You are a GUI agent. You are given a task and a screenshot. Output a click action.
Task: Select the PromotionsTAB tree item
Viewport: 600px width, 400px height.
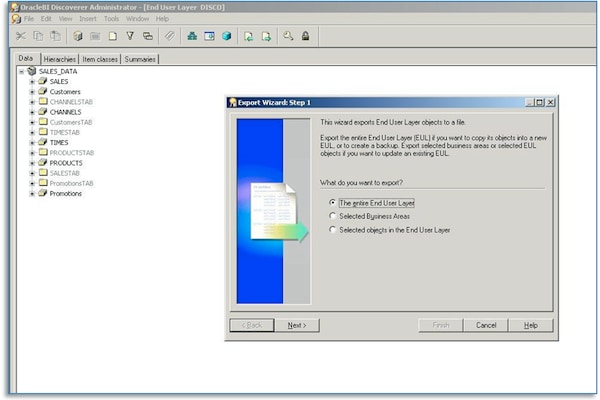pos(72,183)
